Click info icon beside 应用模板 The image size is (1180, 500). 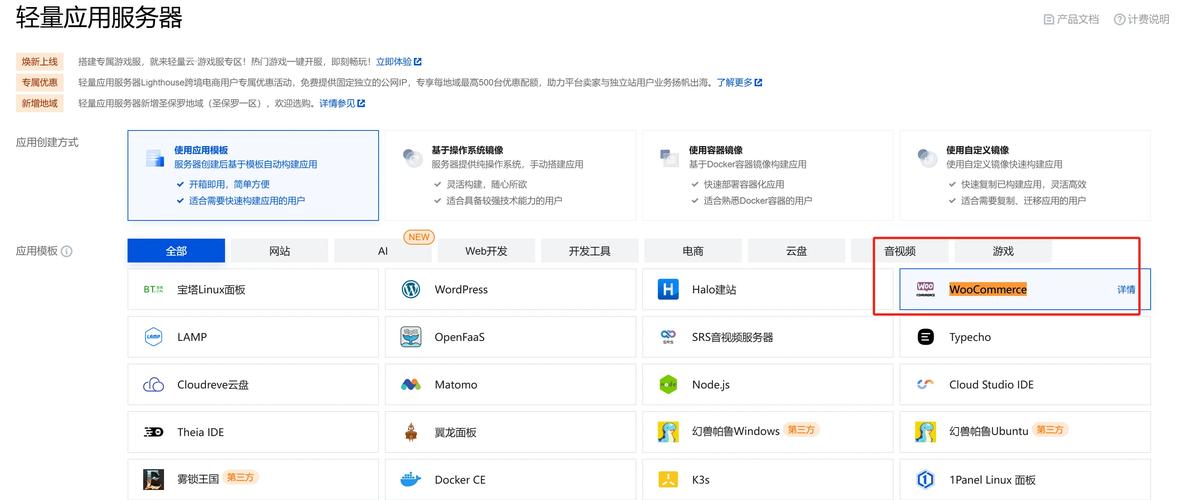(x=66, y=251)
